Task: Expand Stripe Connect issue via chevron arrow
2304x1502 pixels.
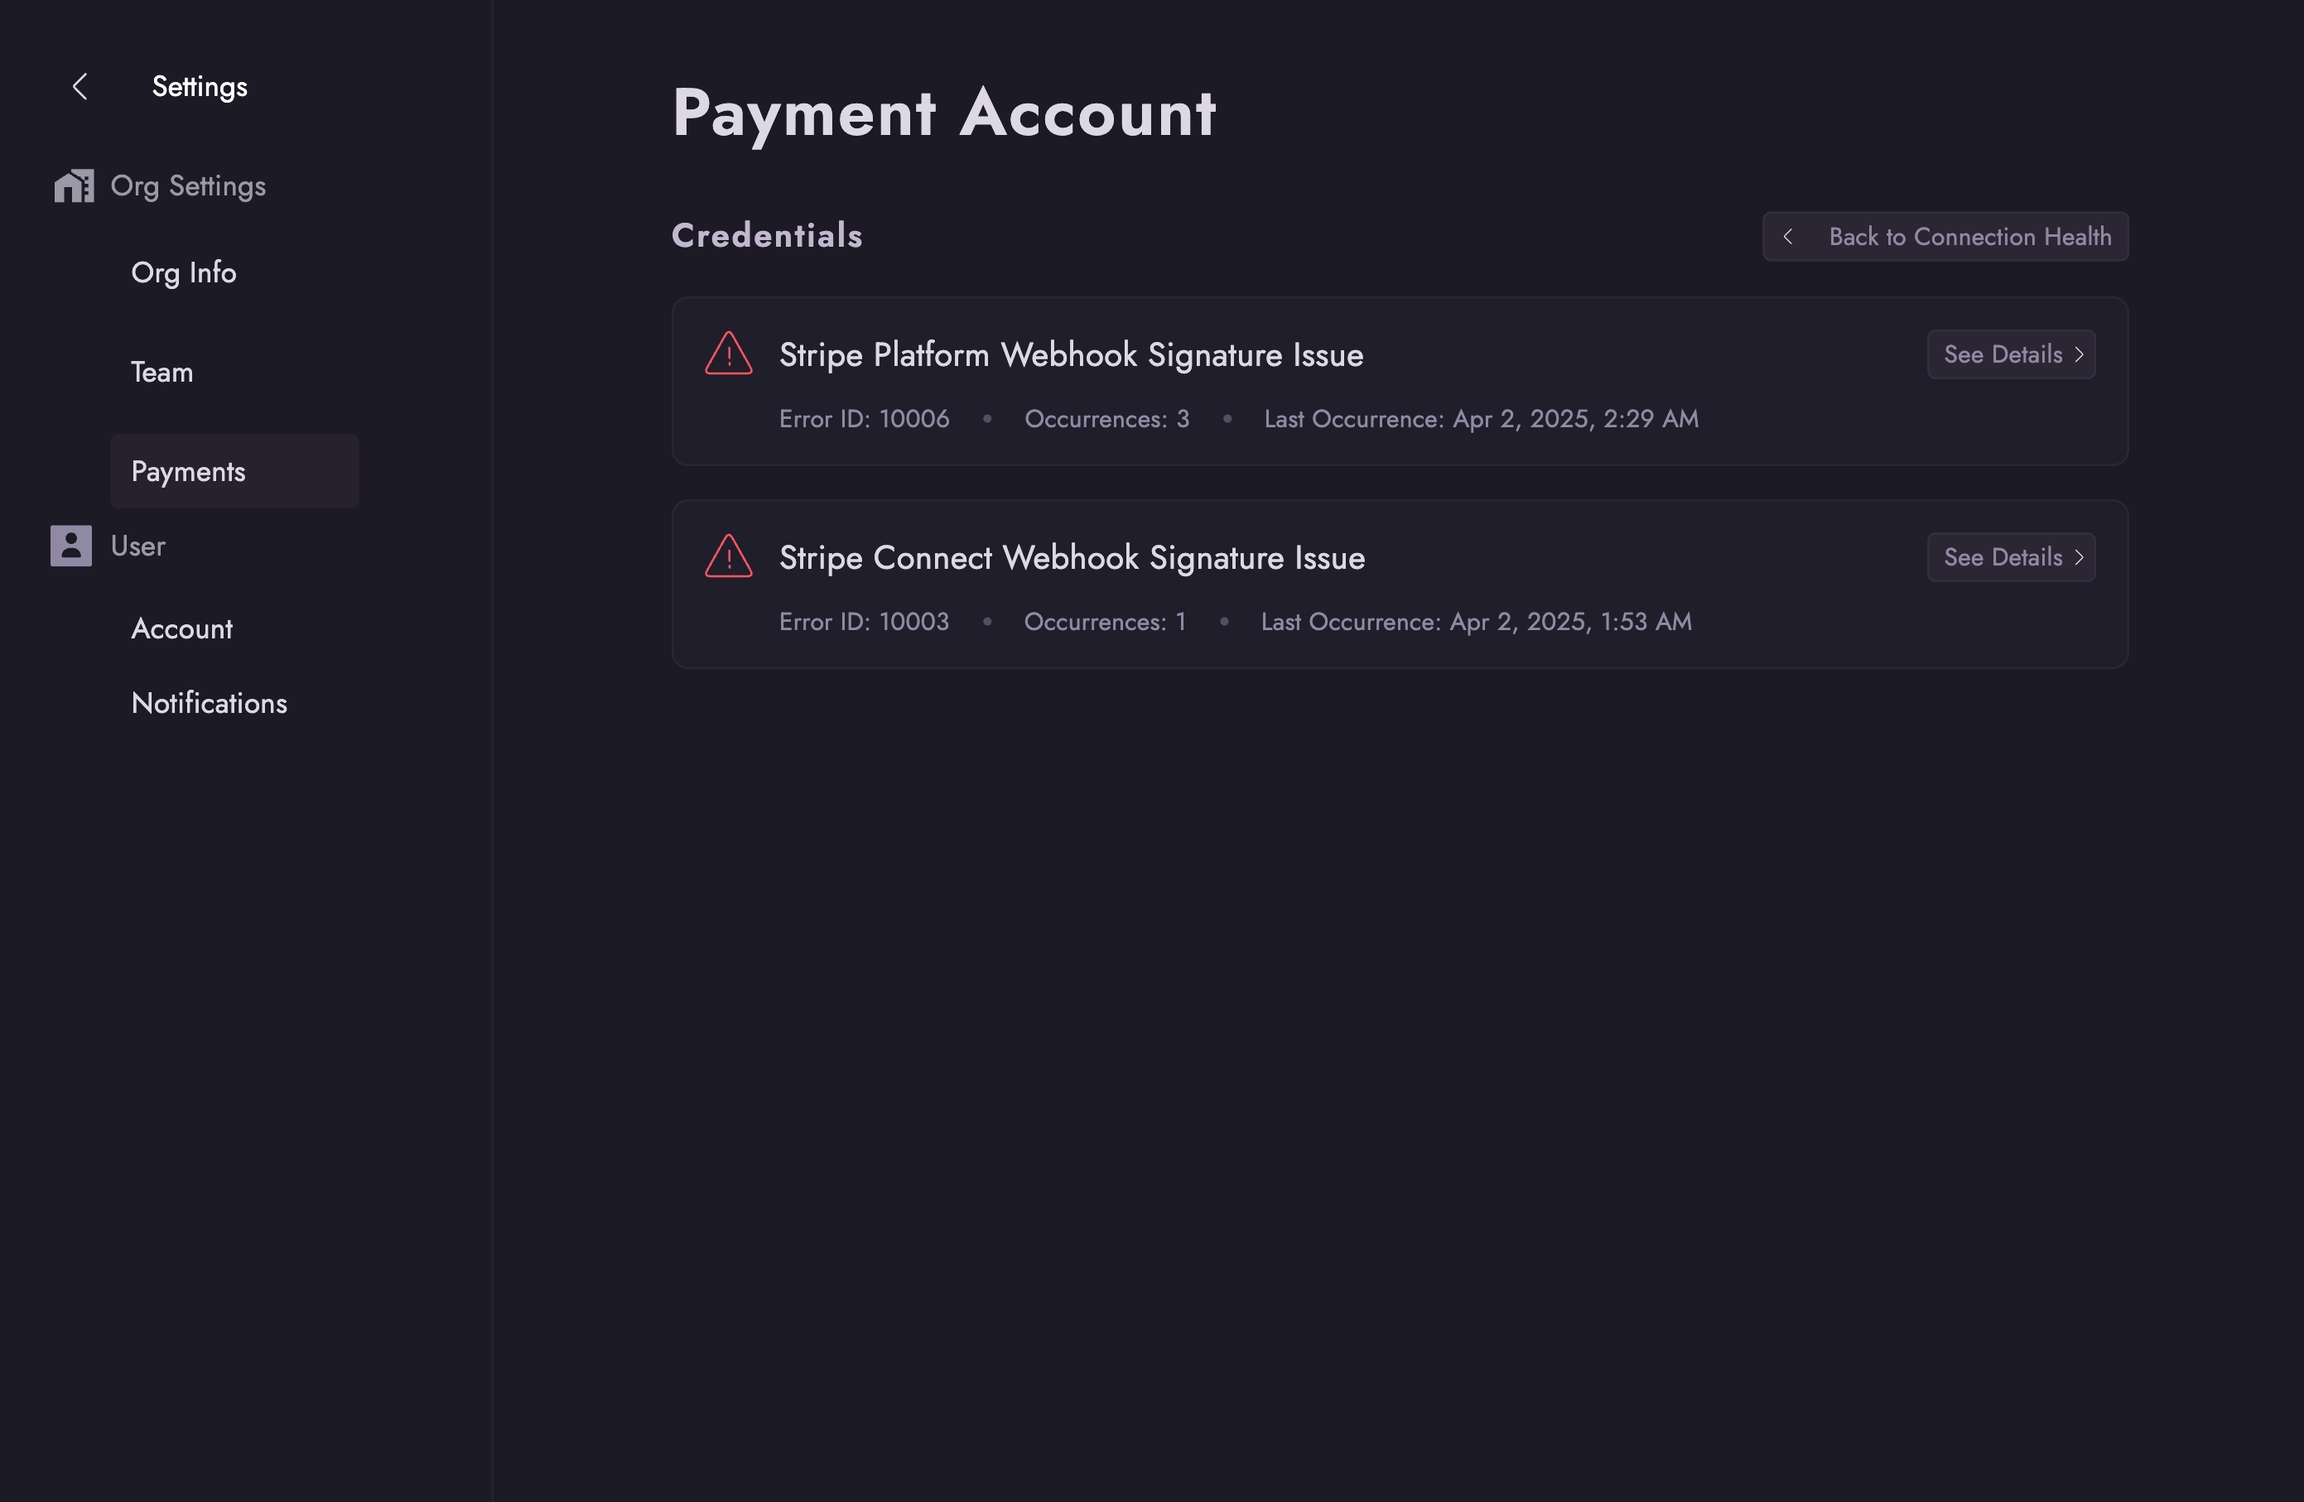Action: coord(2079,558)
